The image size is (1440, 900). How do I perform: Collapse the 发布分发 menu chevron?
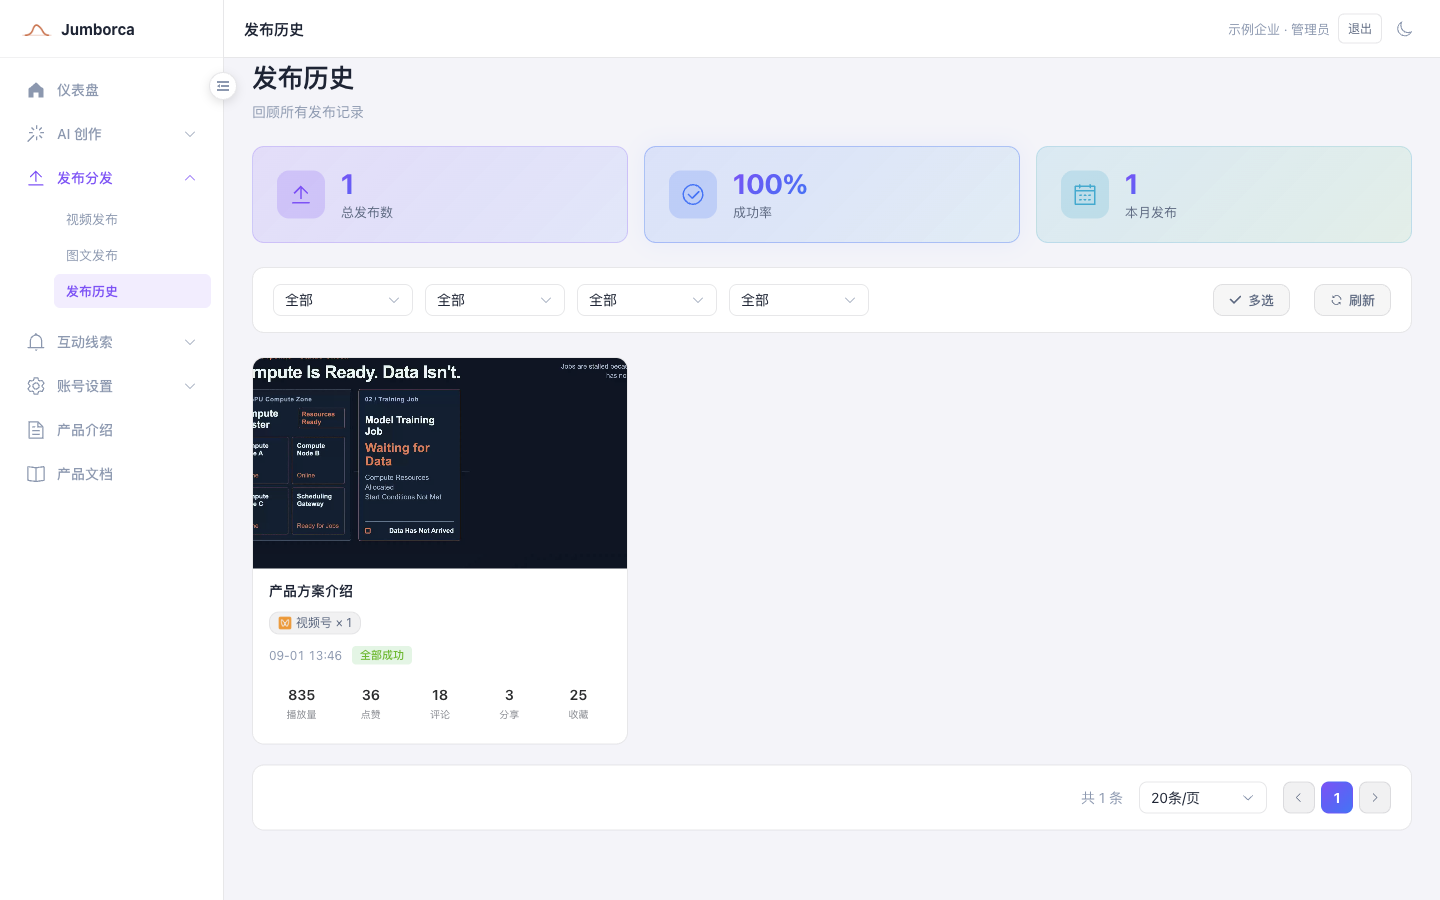pos(190,178)
